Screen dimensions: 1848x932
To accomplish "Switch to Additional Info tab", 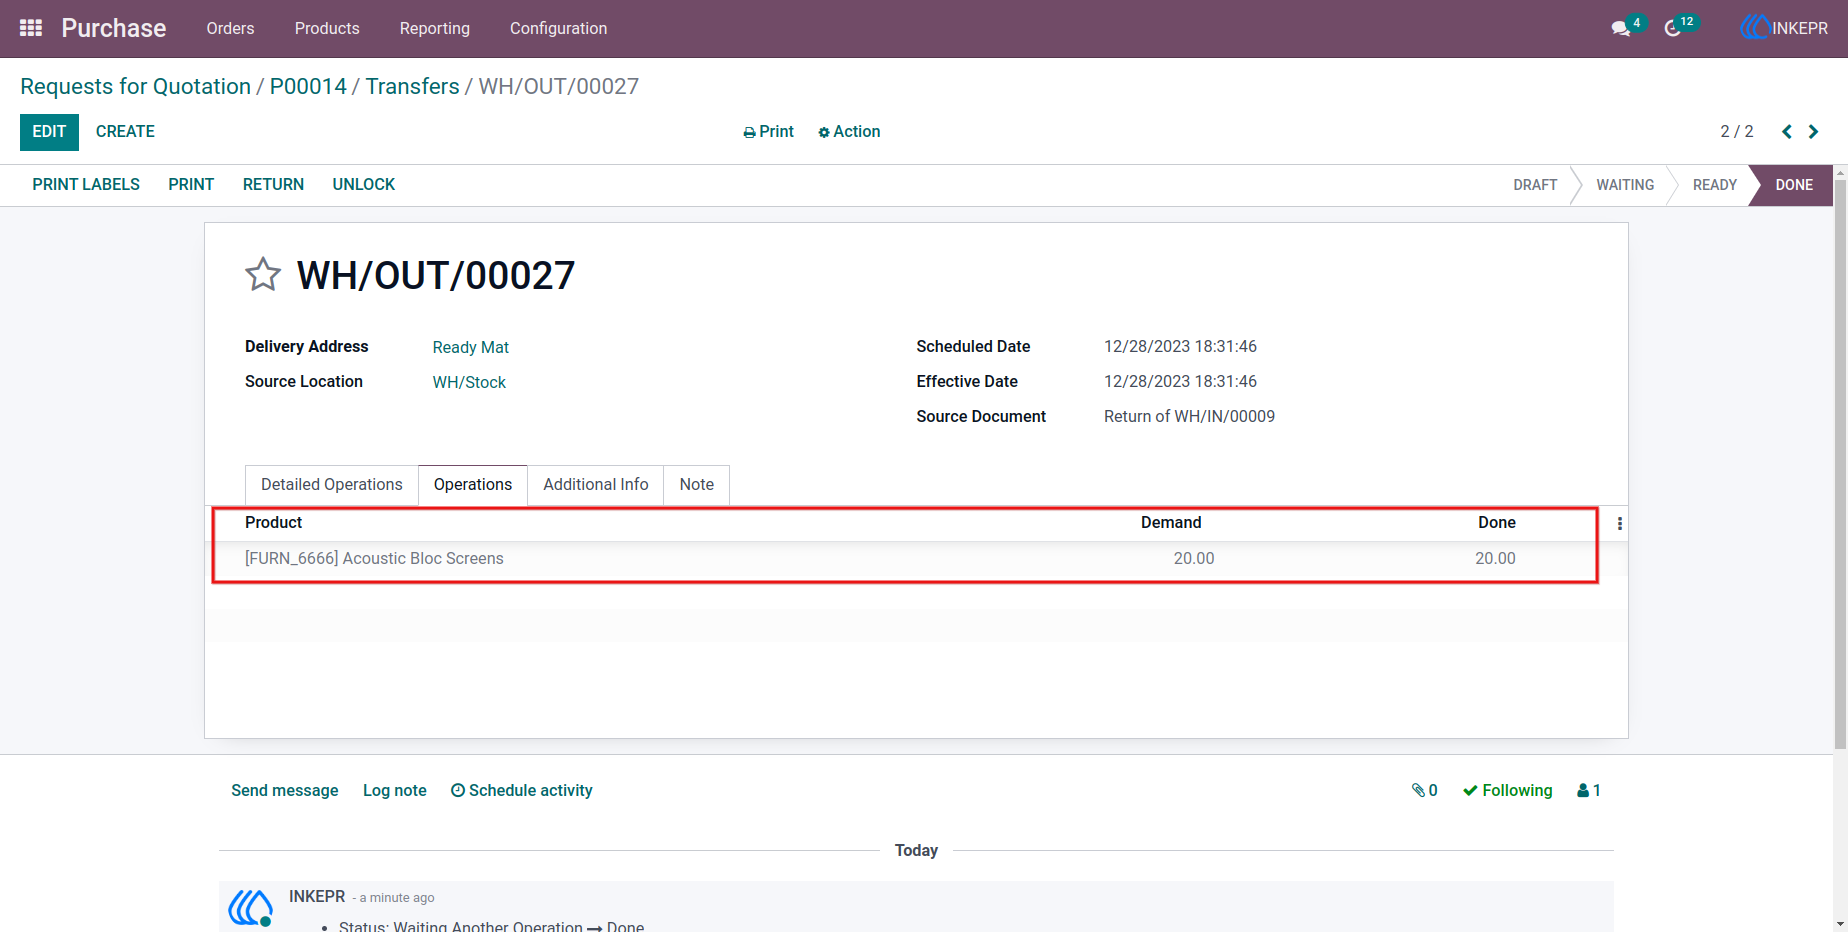I will coord(596,485).
